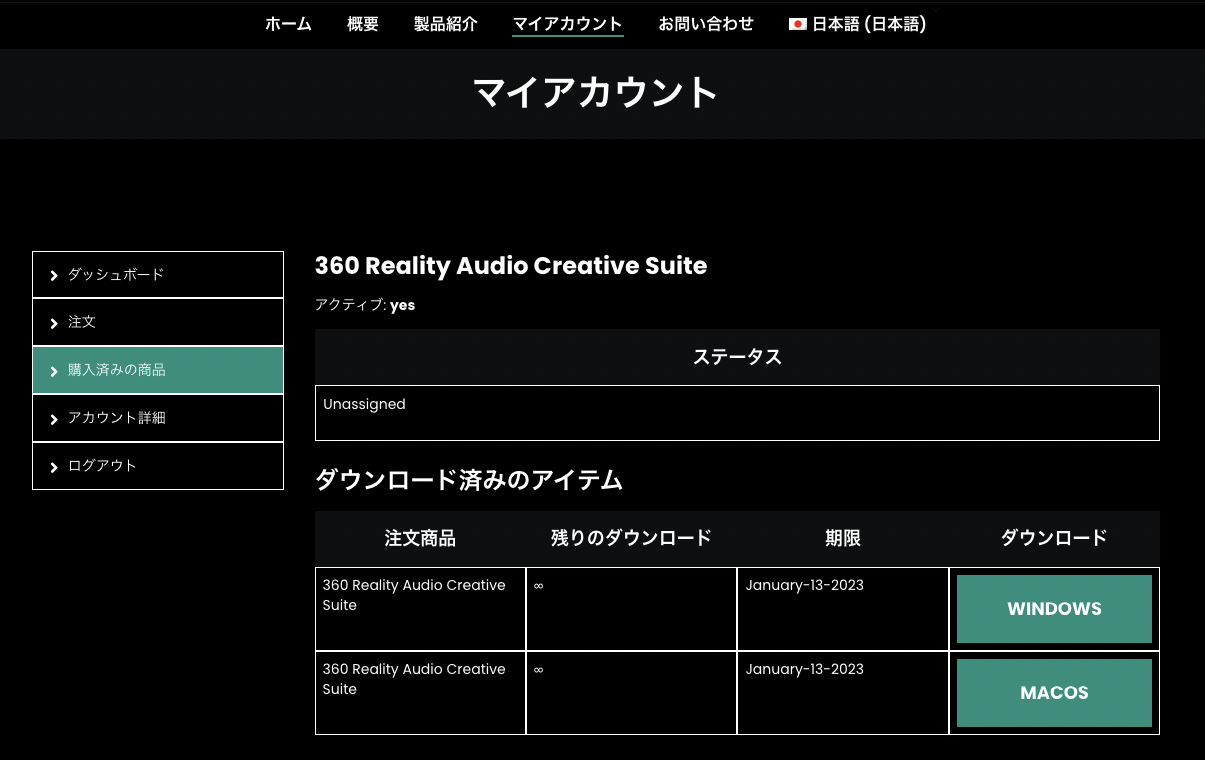This screenshot has height=760, width=1205.
Task: Select 購入済みの商品 sidebar item
Action: tap(158, 370)
